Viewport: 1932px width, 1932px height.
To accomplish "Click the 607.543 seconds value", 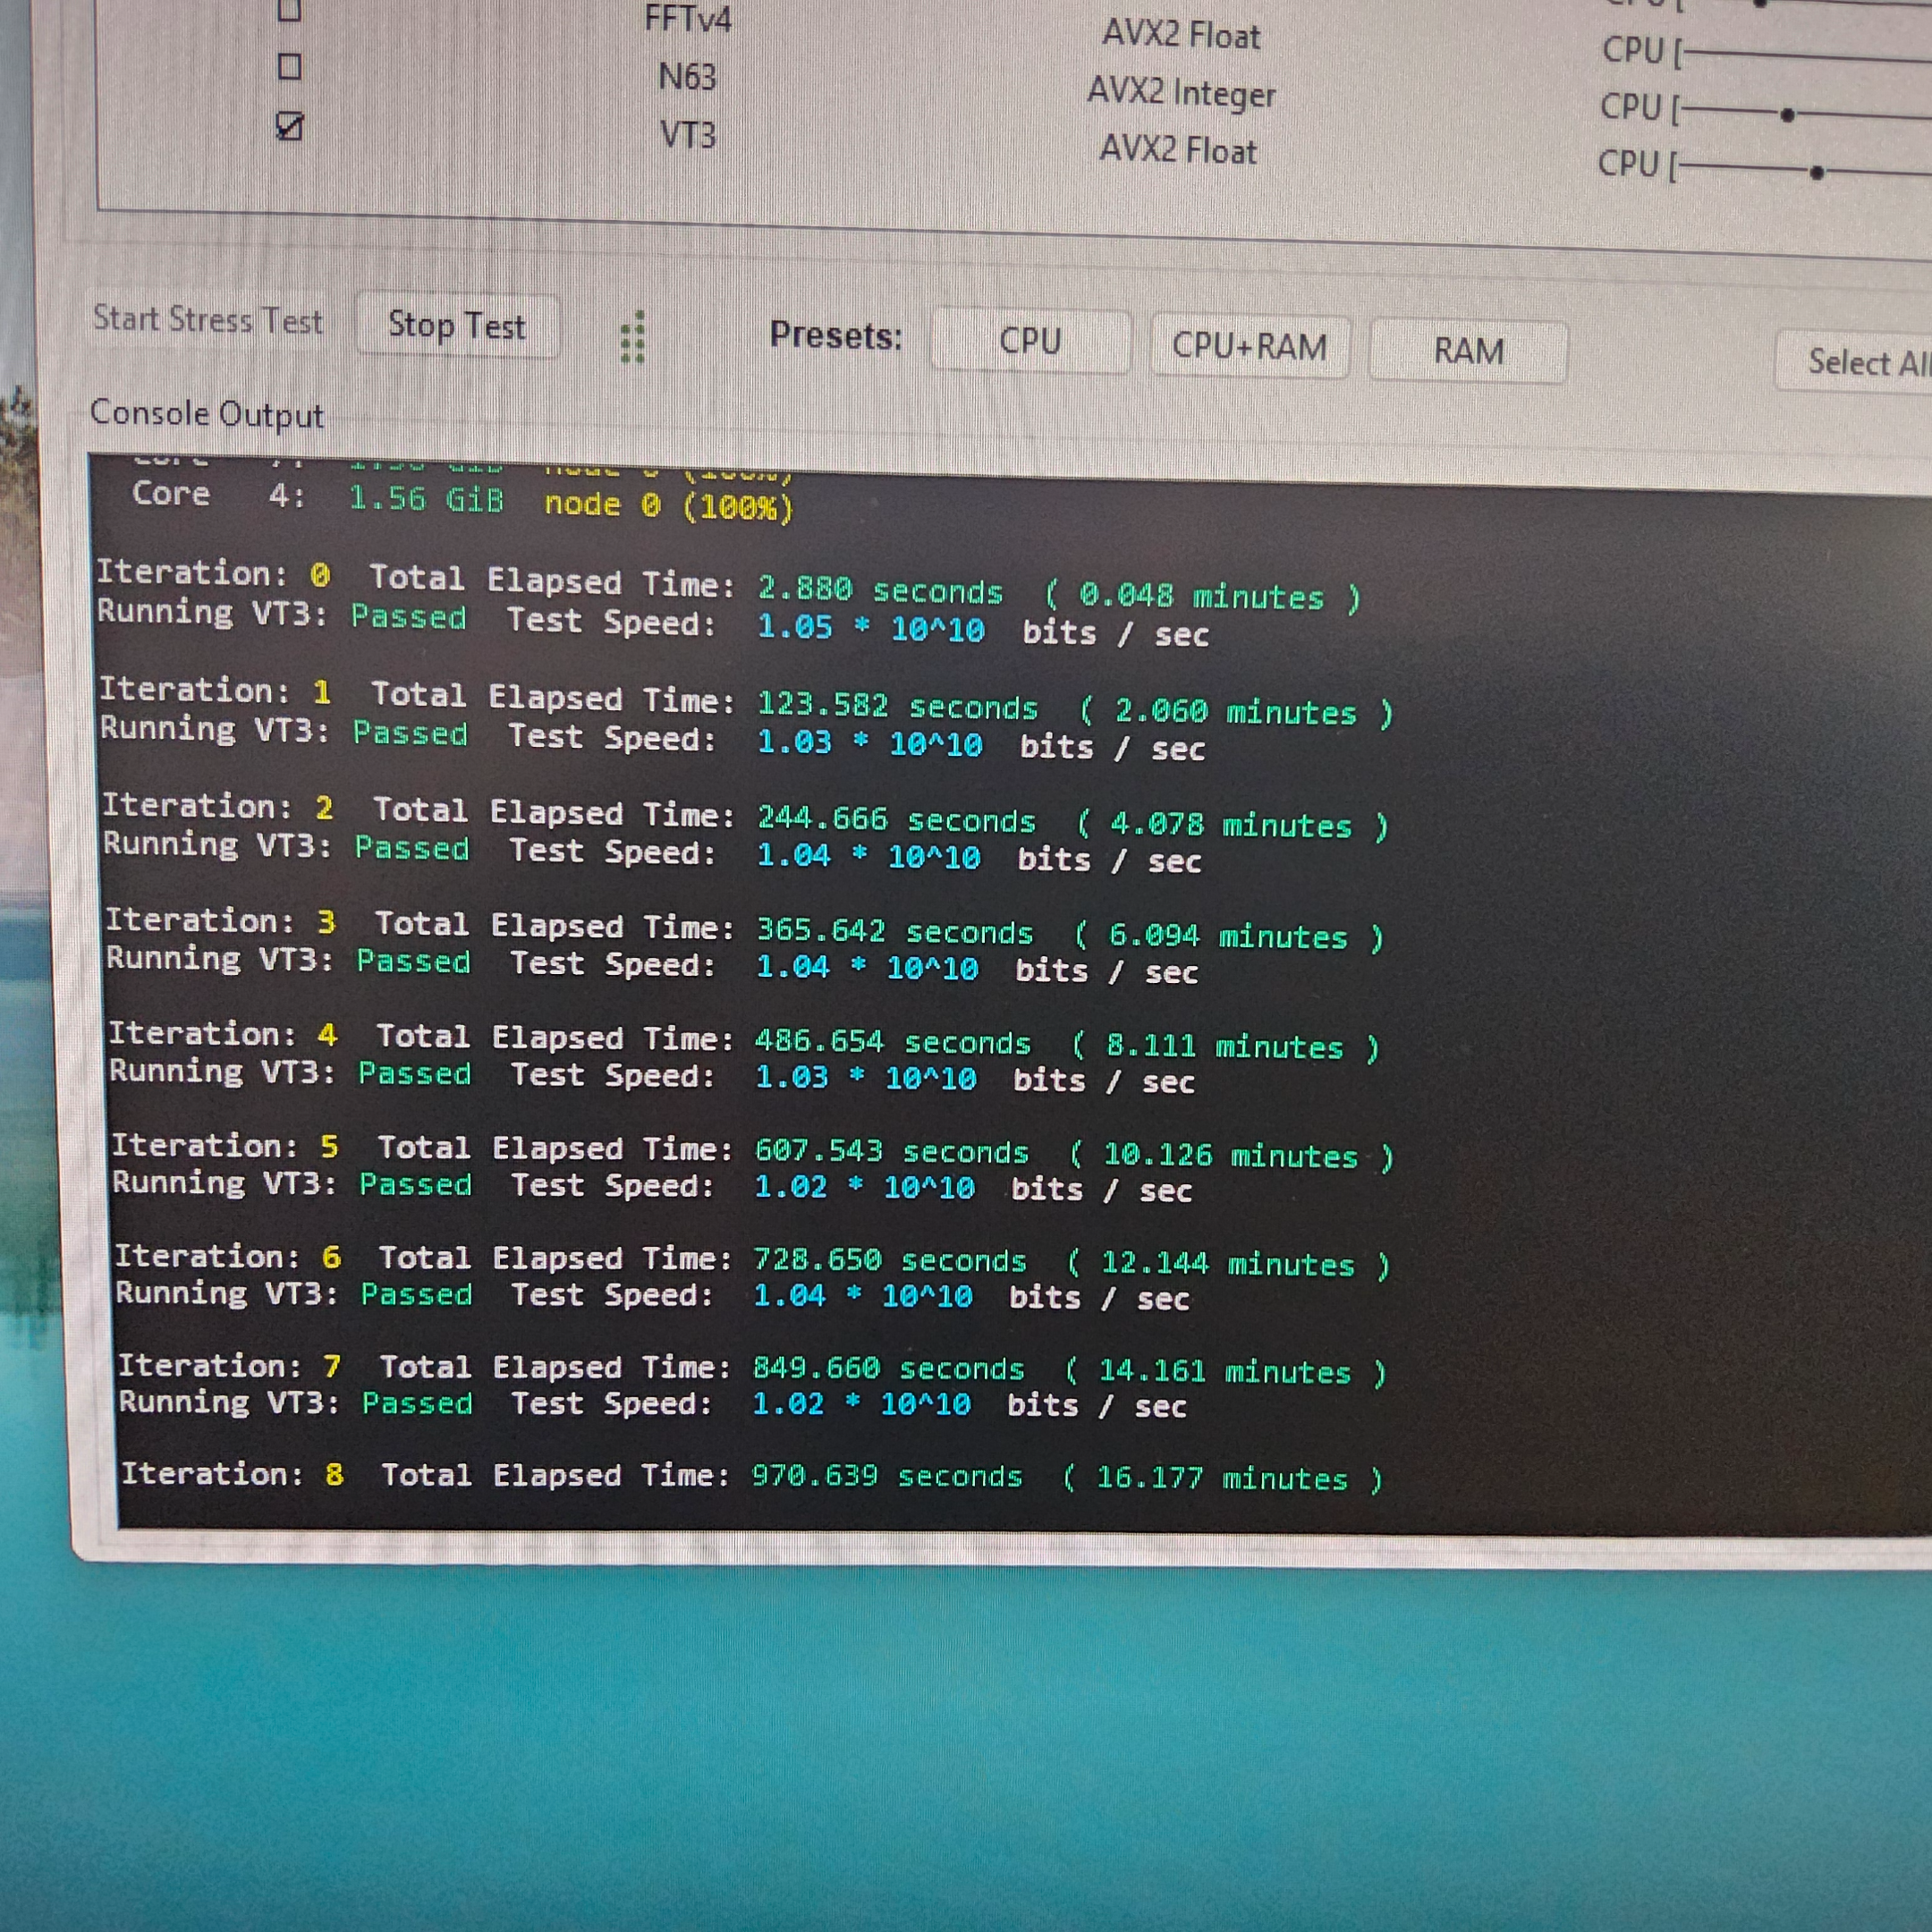I will [891, 1152].
